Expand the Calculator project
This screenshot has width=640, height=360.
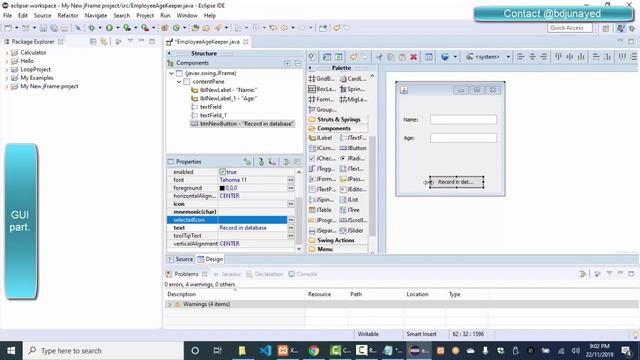pyautogui.click(x=7, y=53)
